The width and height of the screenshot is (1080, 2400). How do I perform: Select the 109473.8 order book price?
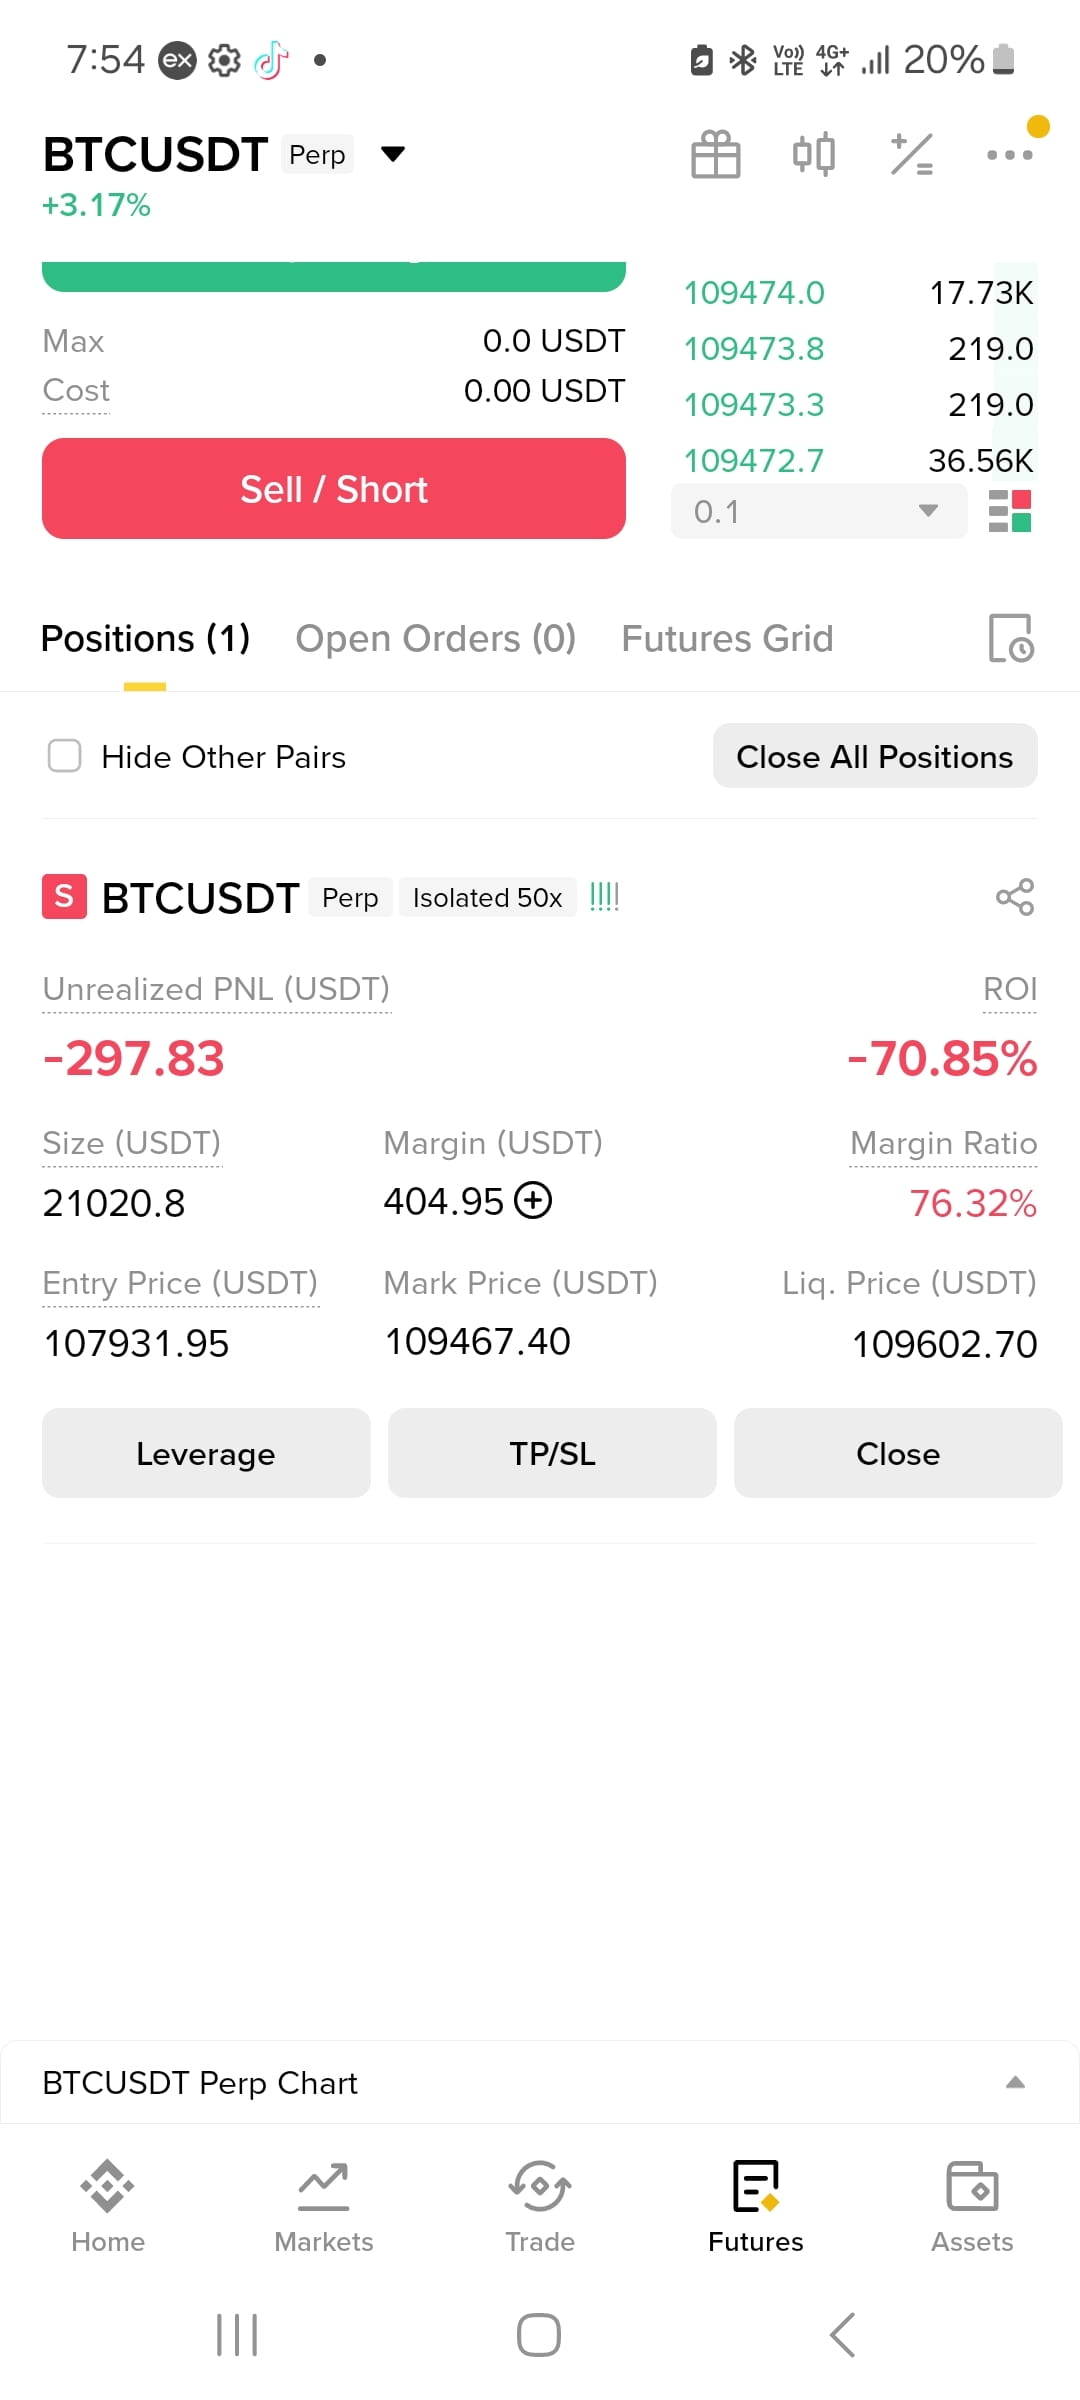[x=754, y=348]
